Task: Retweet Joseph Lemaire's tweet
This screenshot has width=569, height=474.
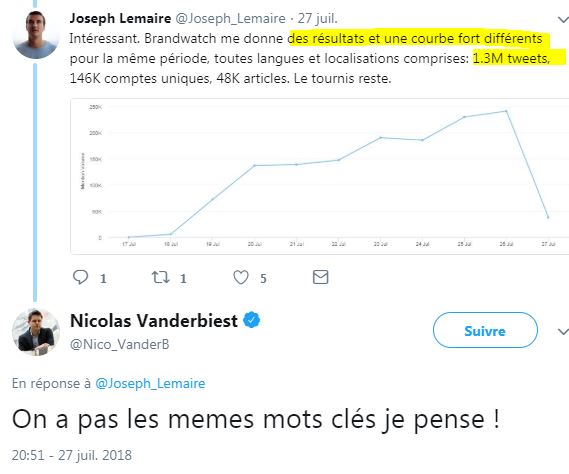Action: point(160,277)
